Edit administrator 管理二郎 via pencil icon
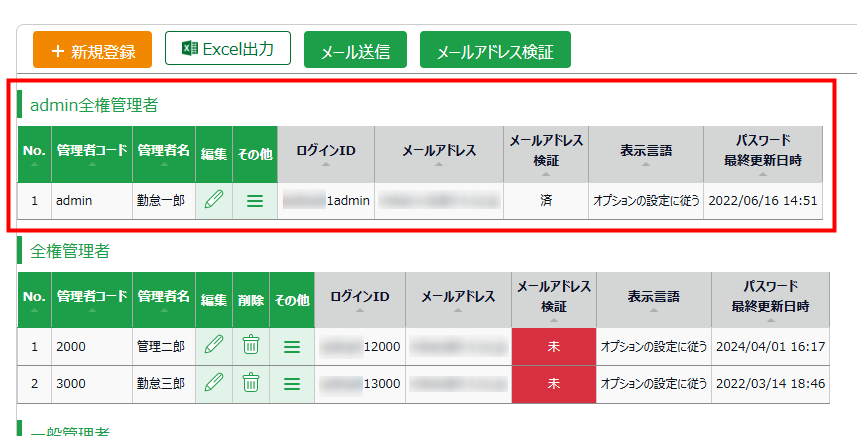This screenshot has height=436, width=857. click(214, 346)
